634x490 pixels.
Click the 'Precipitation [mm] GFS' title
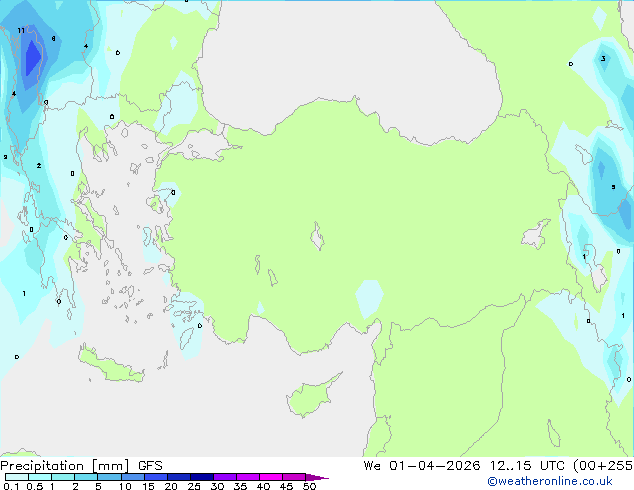[81, 466]
